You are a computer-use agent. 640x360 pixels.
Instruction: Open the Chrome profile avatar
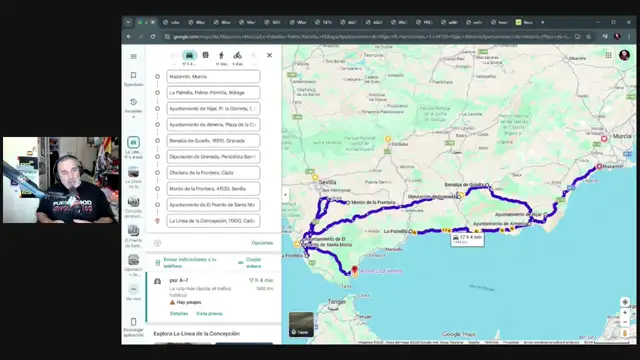(x=617, y=36)
